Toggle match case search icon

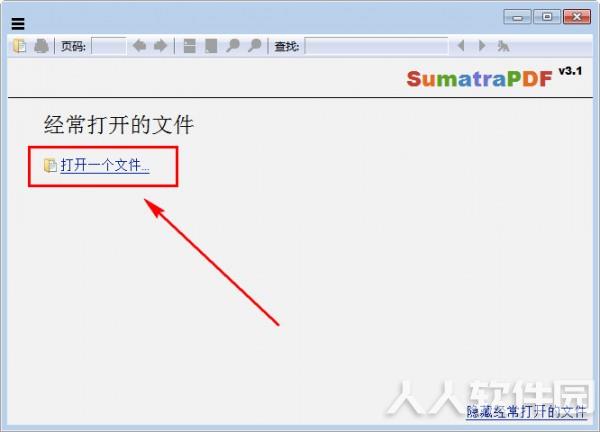coord(503,46)
